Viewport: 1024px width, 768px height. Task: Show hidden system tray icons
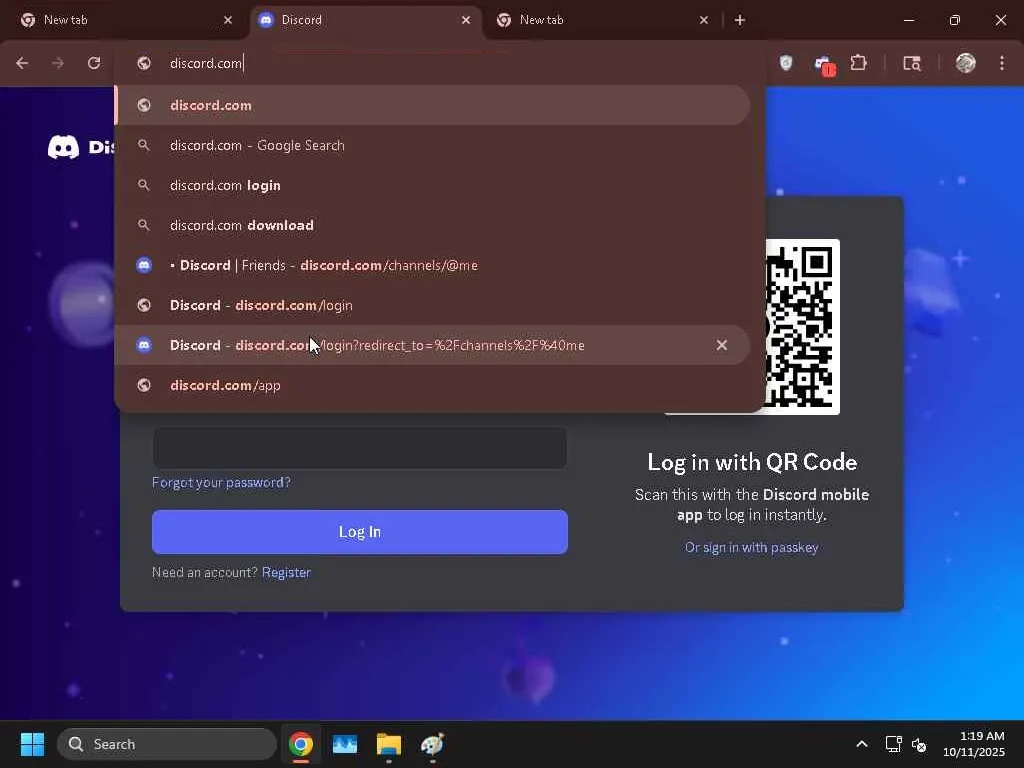point(862,744)
